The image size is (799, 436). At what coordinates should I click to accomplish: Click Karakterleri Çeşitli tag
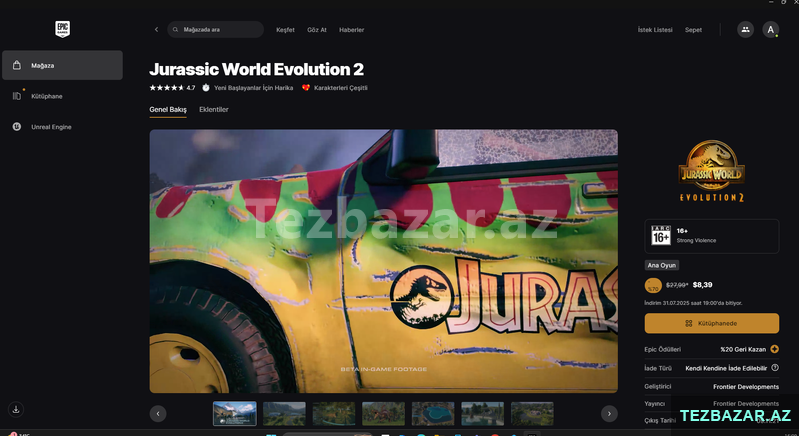pyautogui.click(x=335, y=88)
